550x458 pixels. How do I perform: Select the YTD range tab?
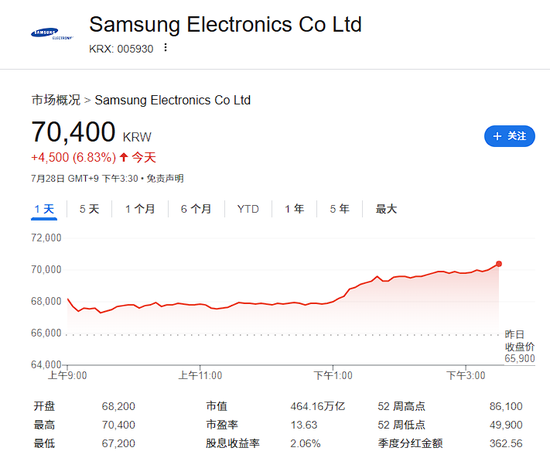[248, 209]
